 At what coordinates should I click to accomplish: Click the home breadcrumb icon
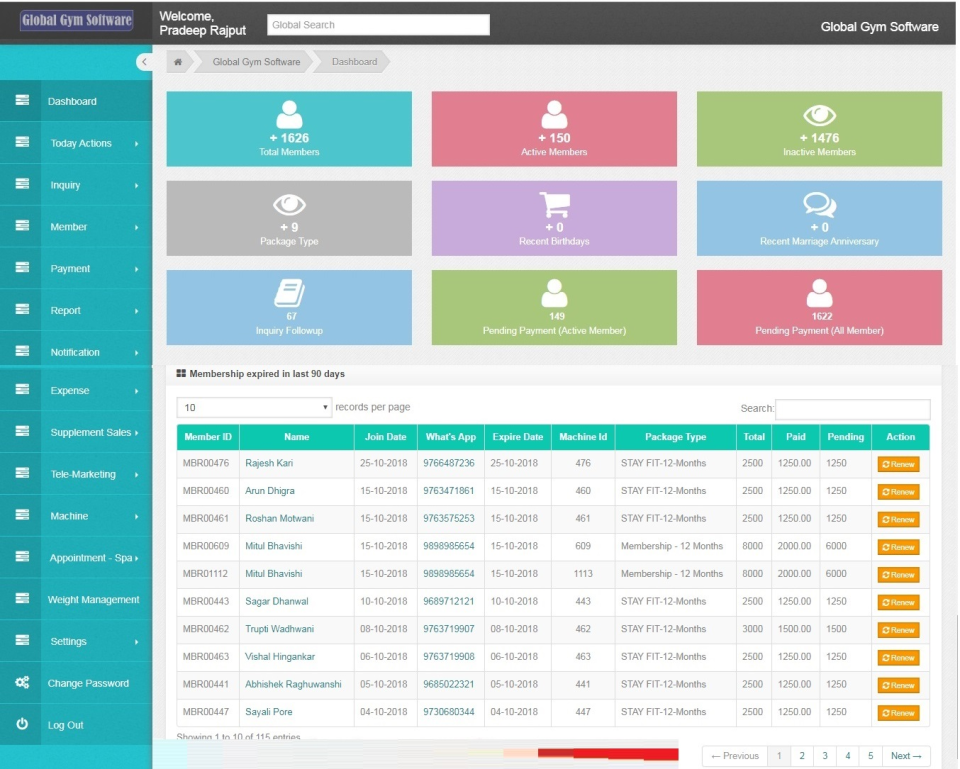176,62
